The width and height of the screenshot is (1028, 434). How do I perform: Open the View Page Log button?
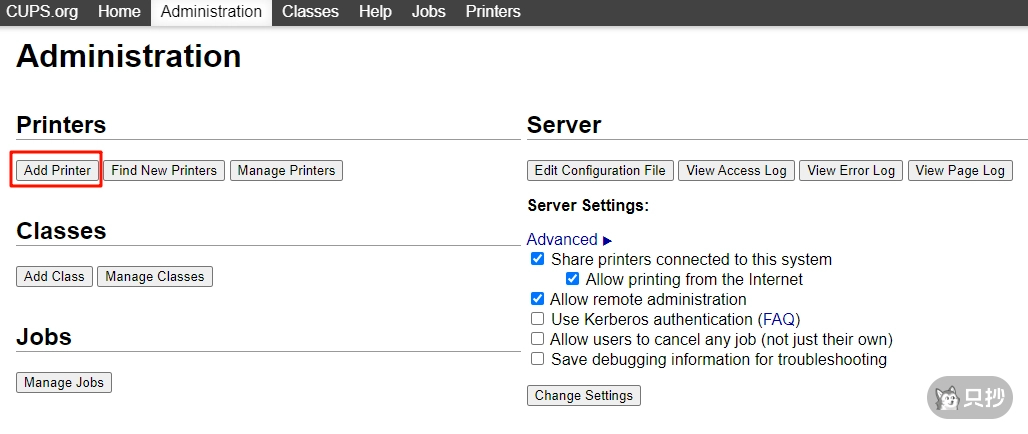(x=960, y=171)
